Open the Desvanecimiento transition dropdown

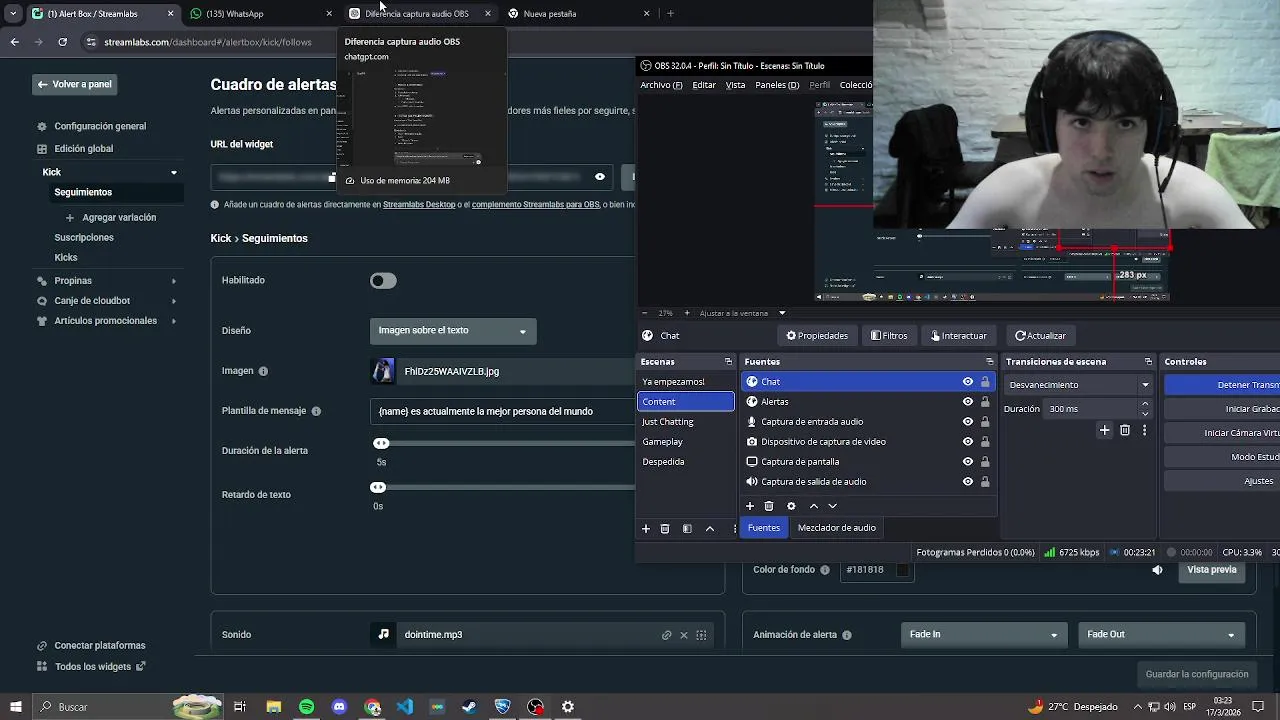click(1079, 385)
